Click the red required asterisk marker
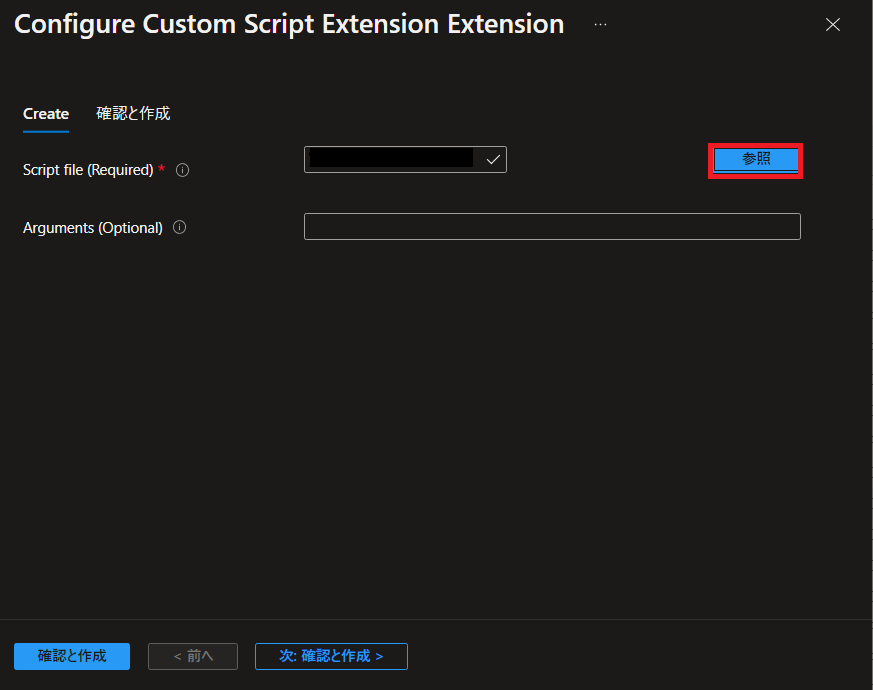873x690 pixels. pyautogui.click(x=161, y=168)
